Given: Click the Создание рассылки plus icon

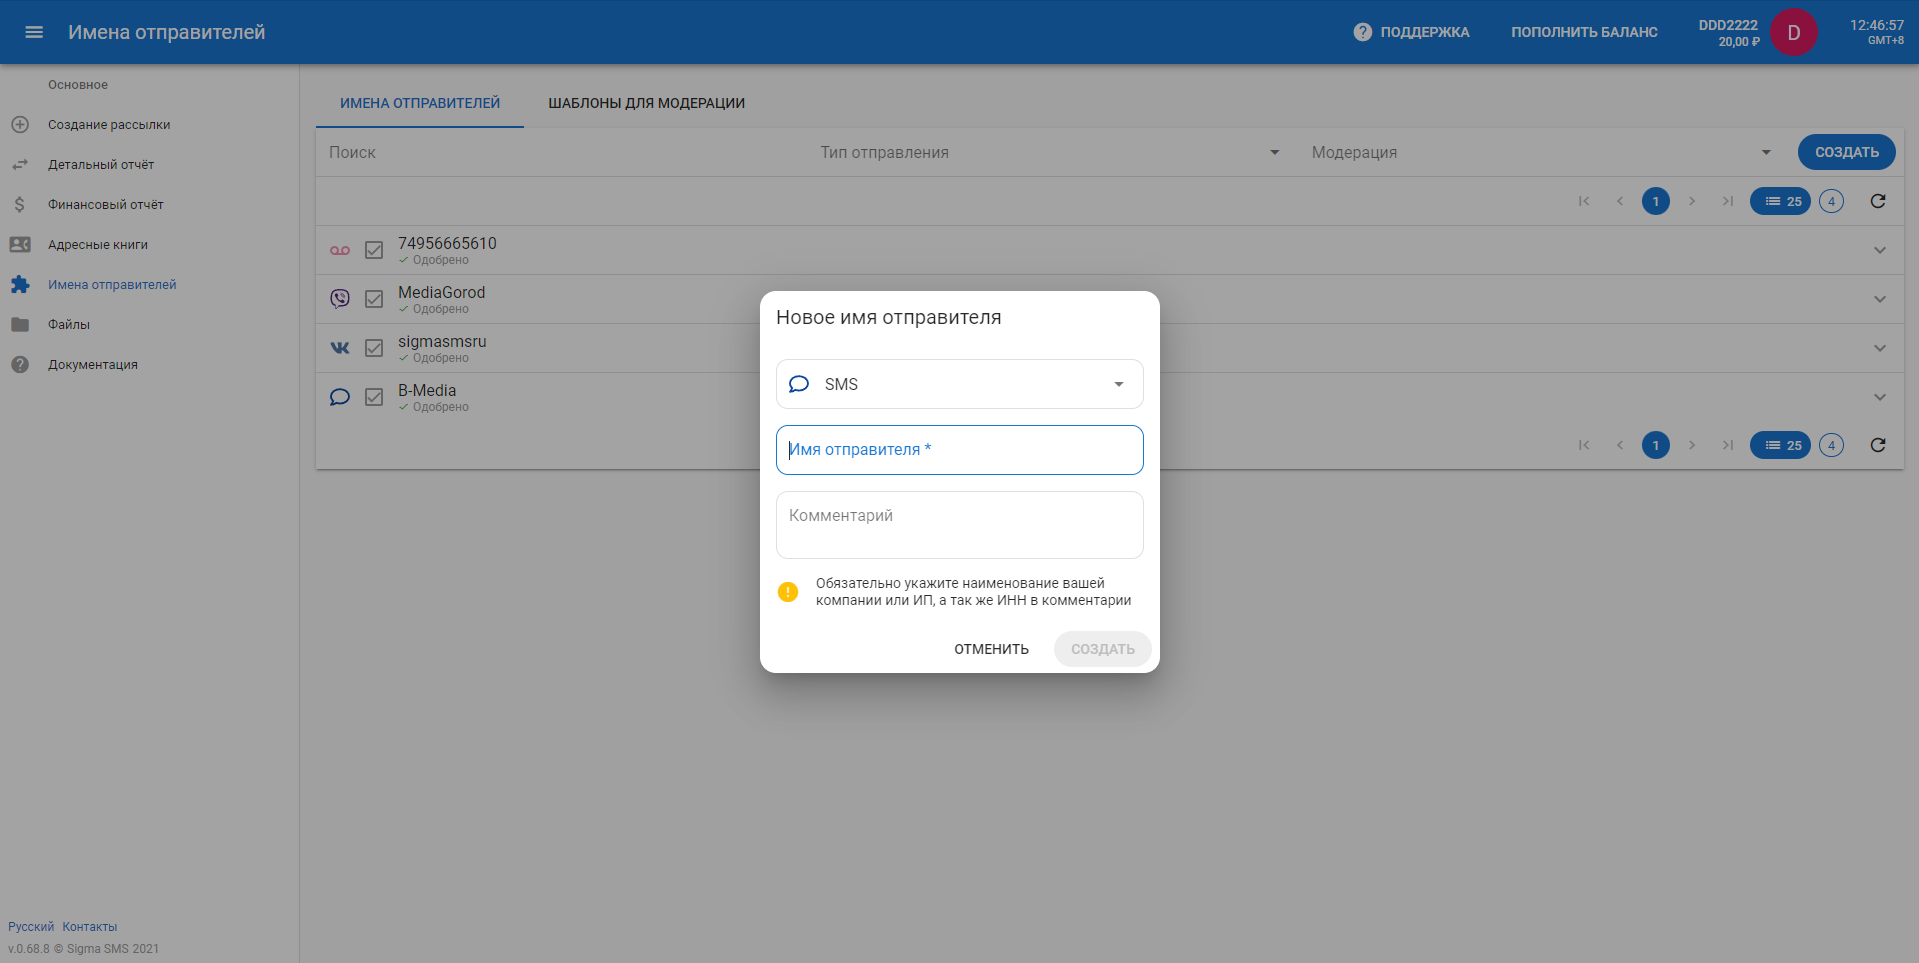Looking at the screenshot, I should tap(20, 125).
